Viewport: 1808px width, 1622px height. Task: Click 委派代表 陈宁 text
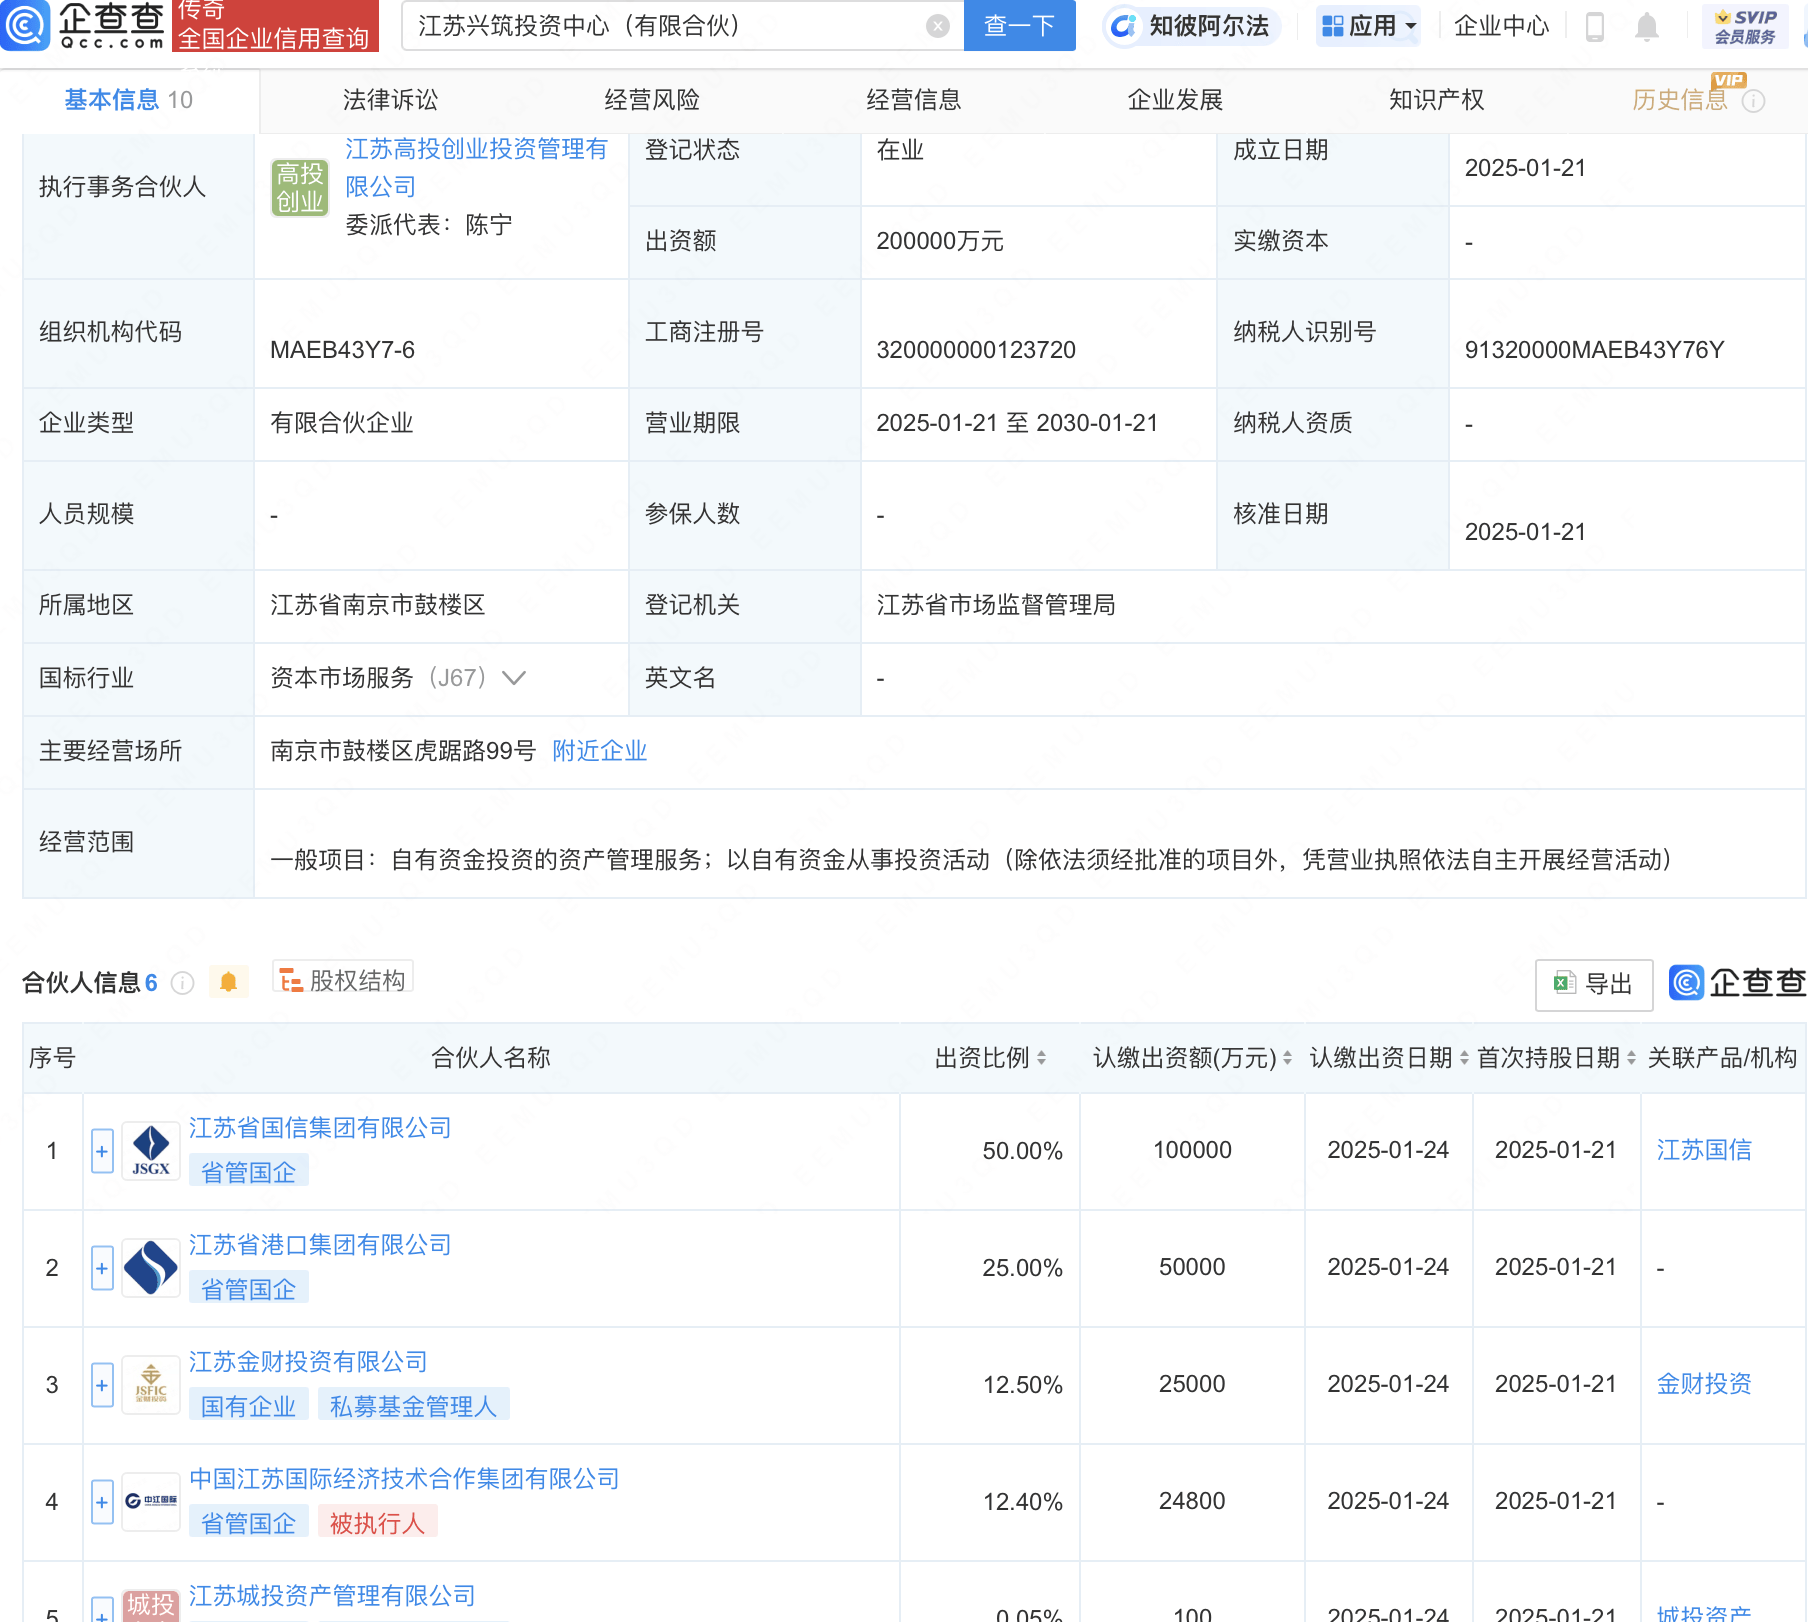click(429, 225)
